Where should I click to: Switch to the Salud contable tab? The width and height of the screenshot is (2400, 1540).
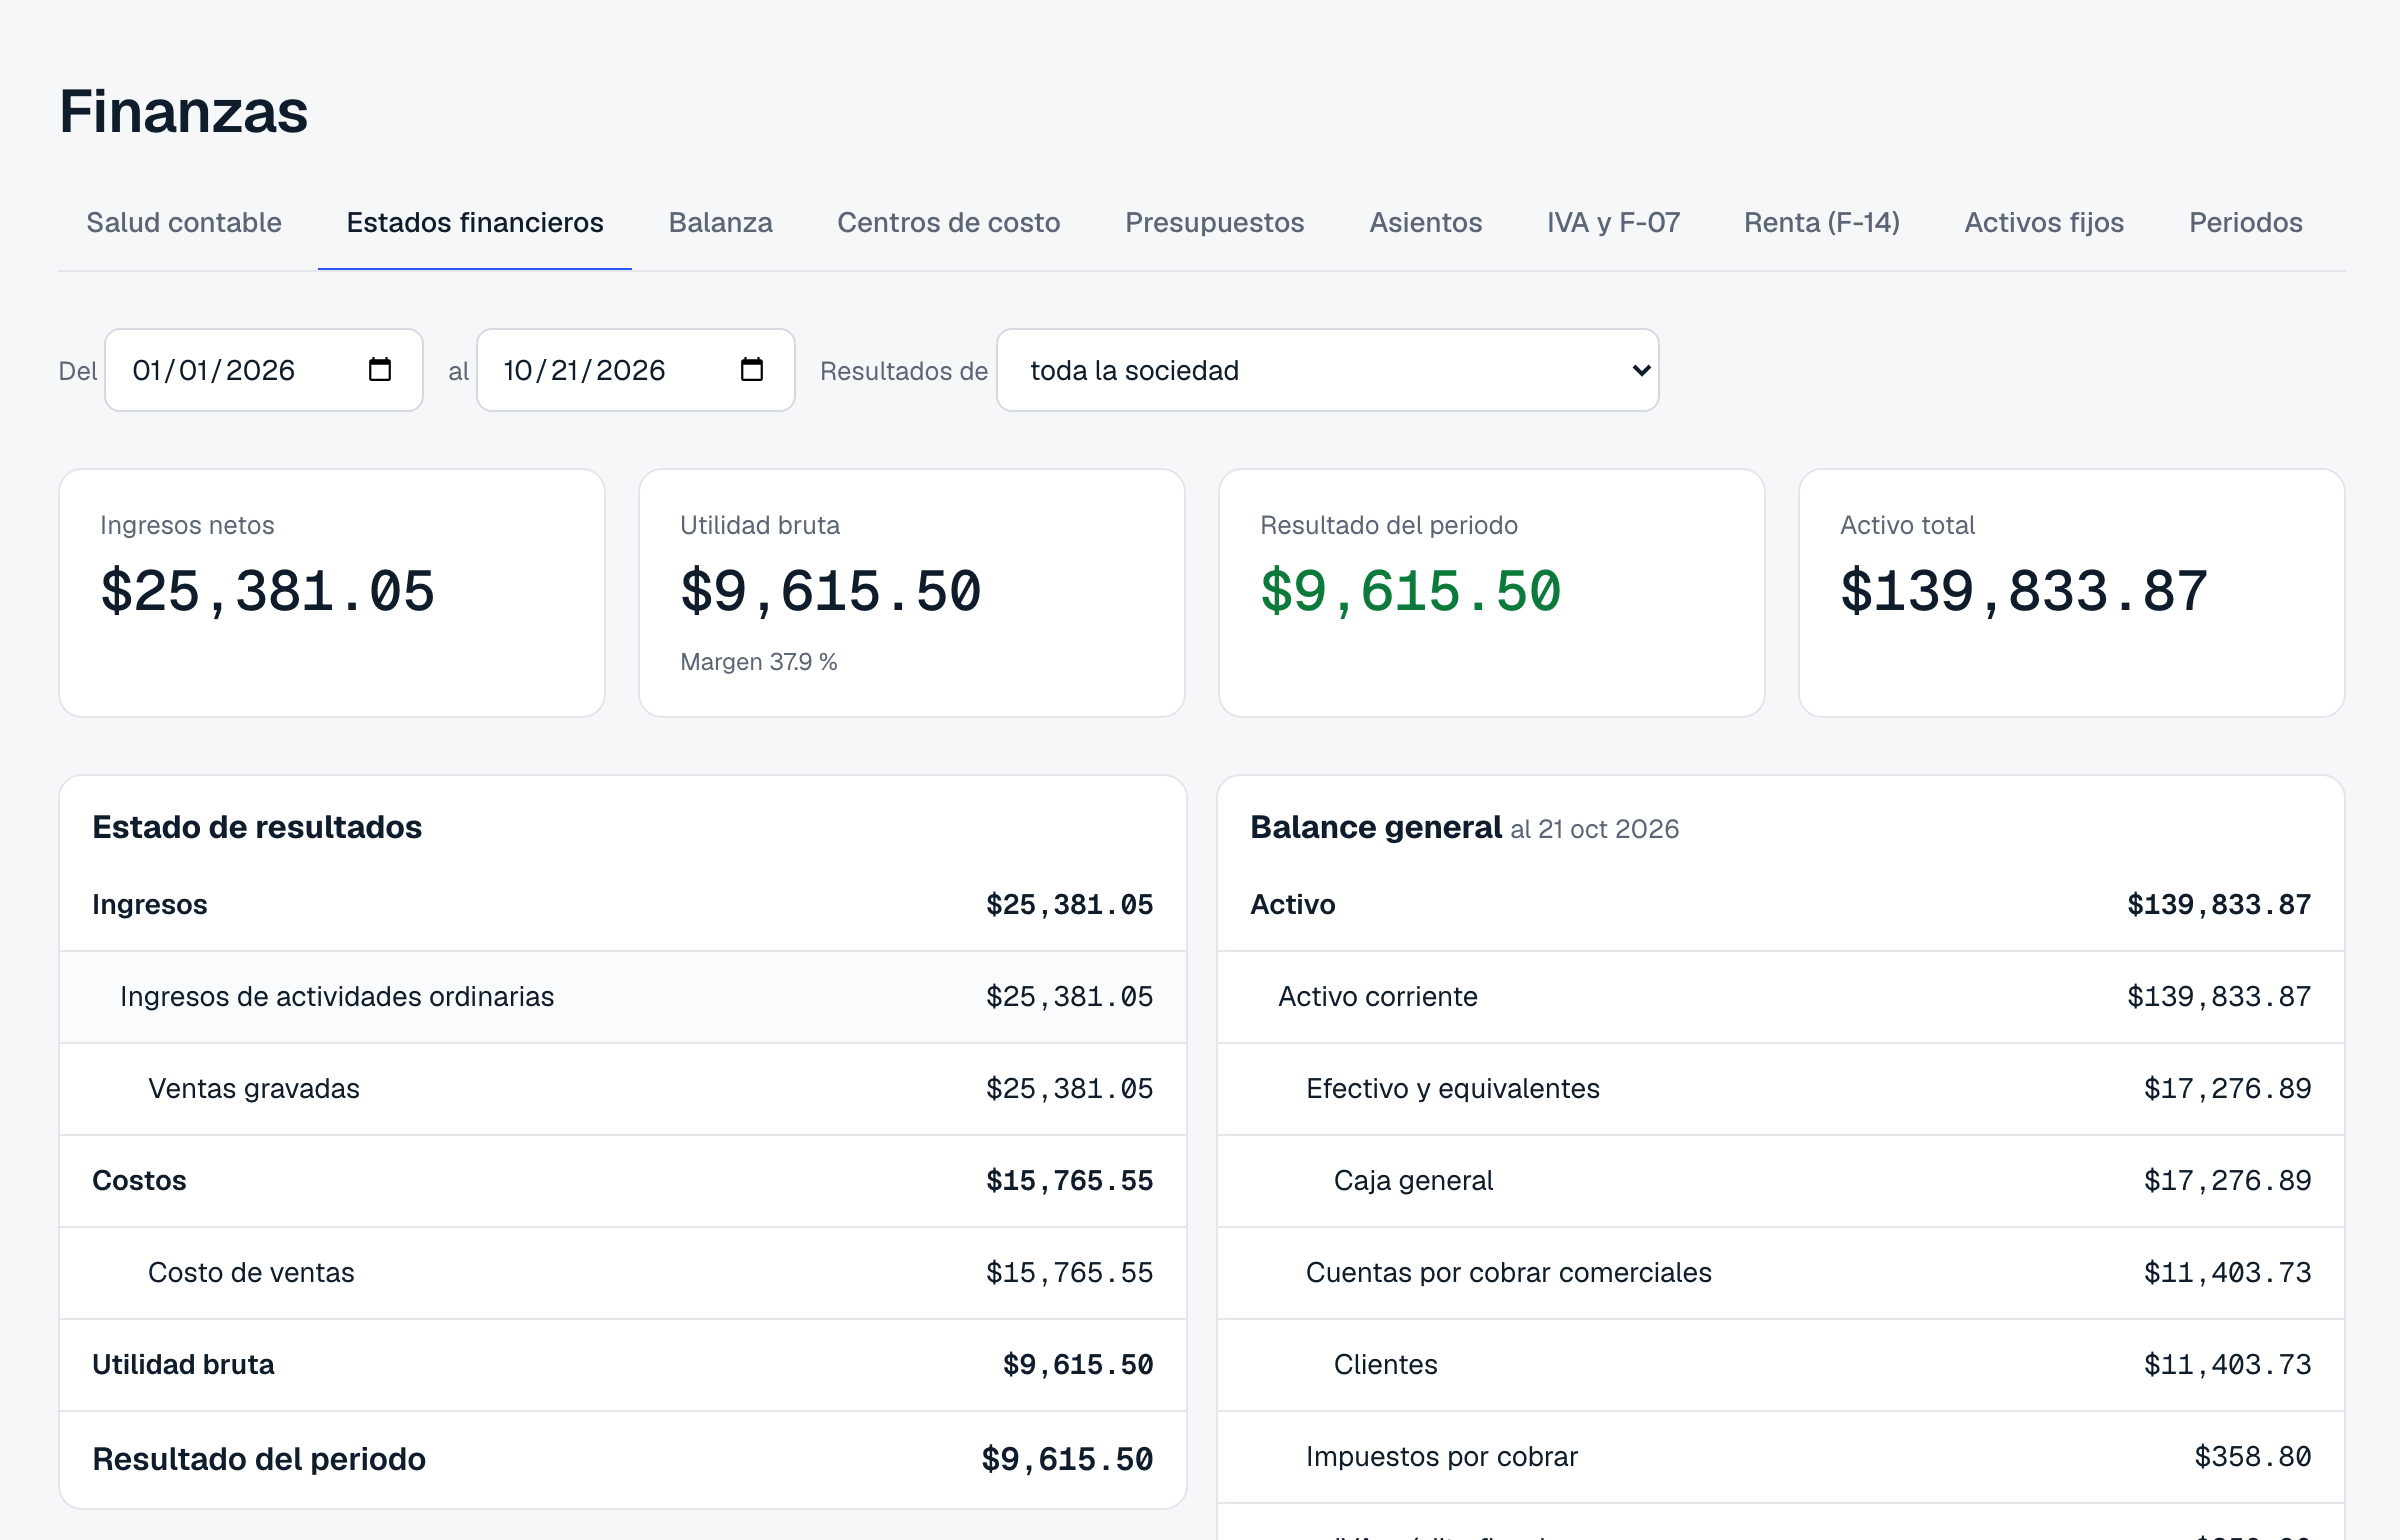(184, 222)
